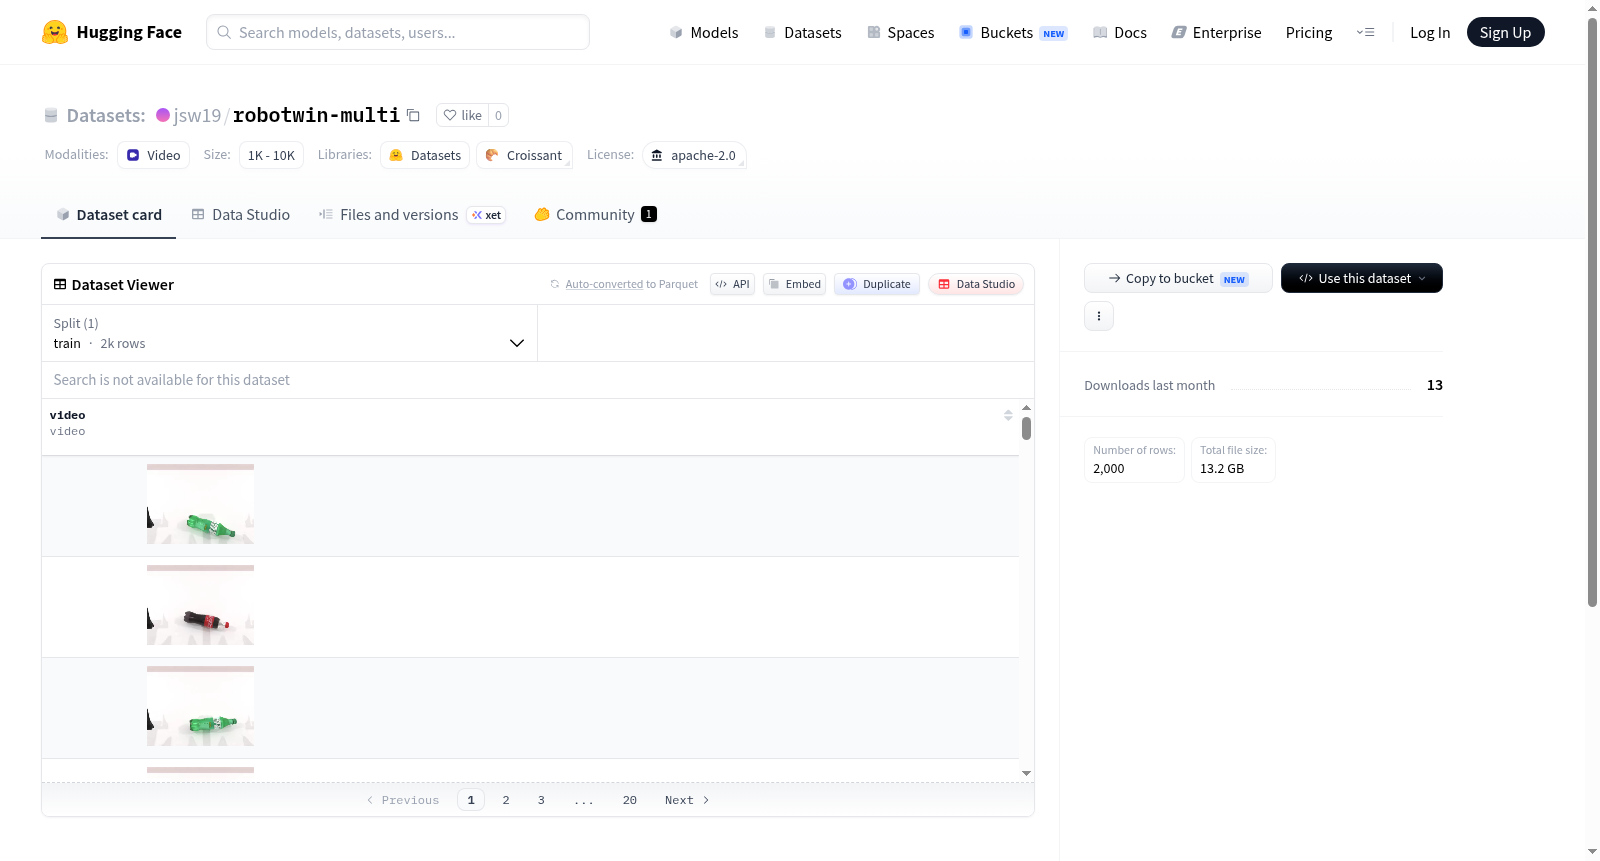Screen dimensions: 1600x861
Task: Copy dataset name with the clipboard icon
Action: 413,115
